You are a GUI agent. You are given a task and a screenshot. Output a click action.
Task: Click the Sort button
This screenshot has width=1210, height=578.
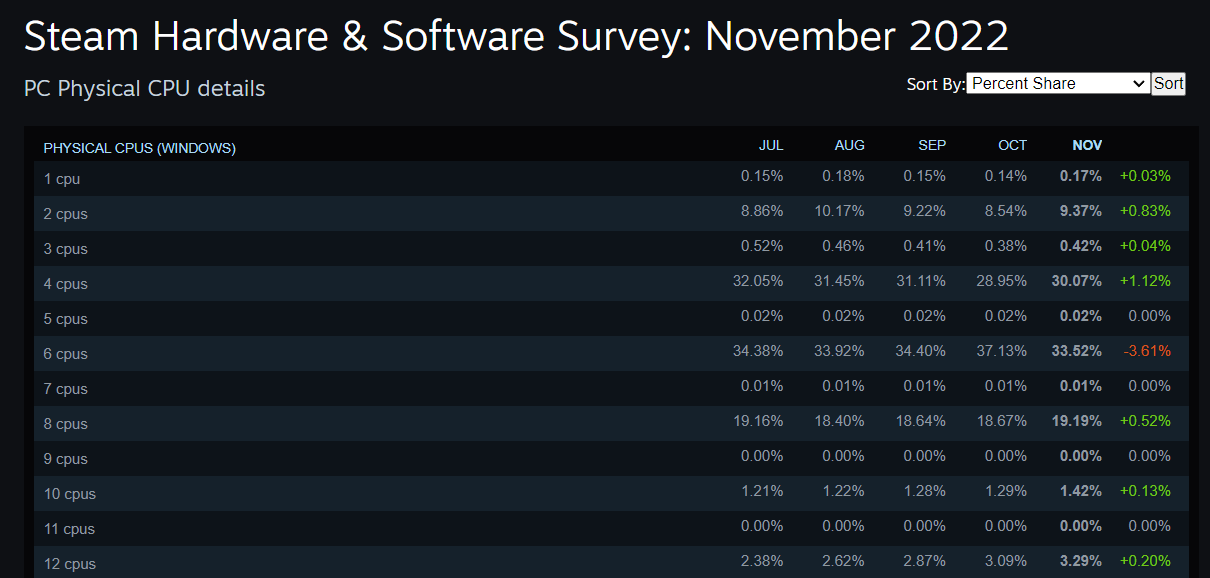coord(1167,84)
